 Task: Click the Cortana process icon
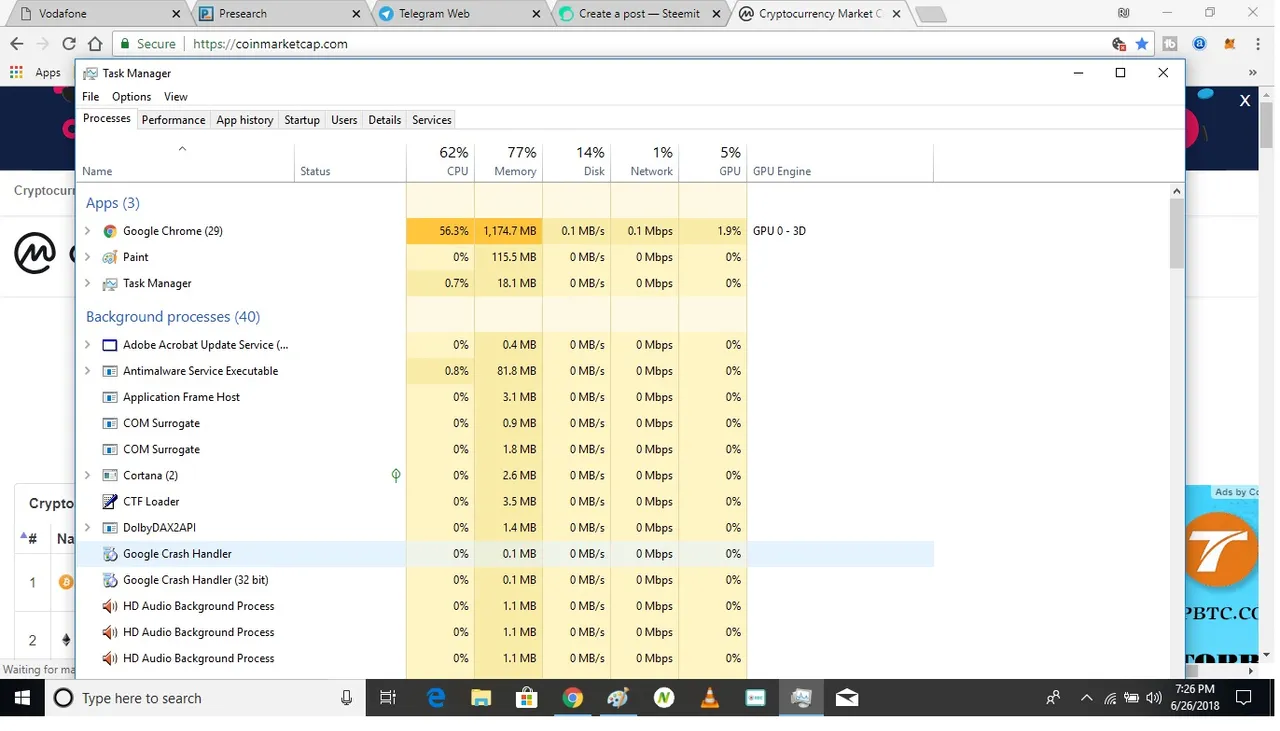pyautogui.click(x=110, y=475)
